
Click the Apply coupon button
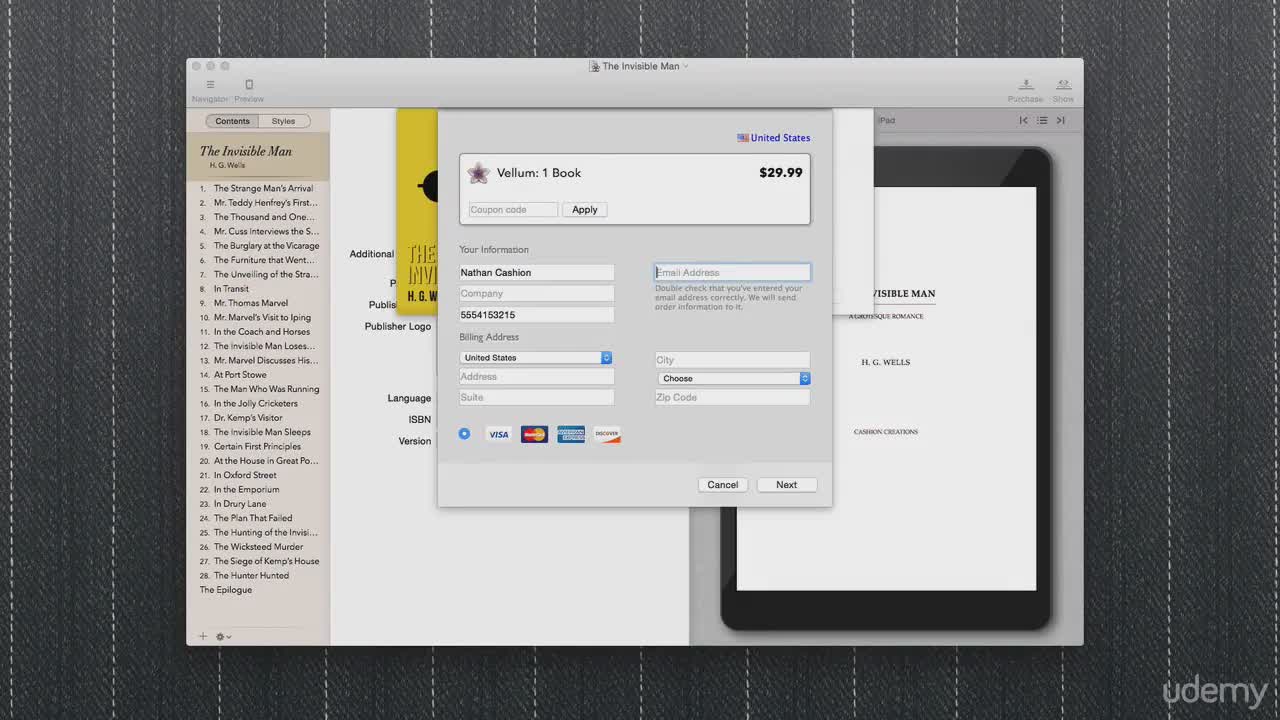coord(585,210)
